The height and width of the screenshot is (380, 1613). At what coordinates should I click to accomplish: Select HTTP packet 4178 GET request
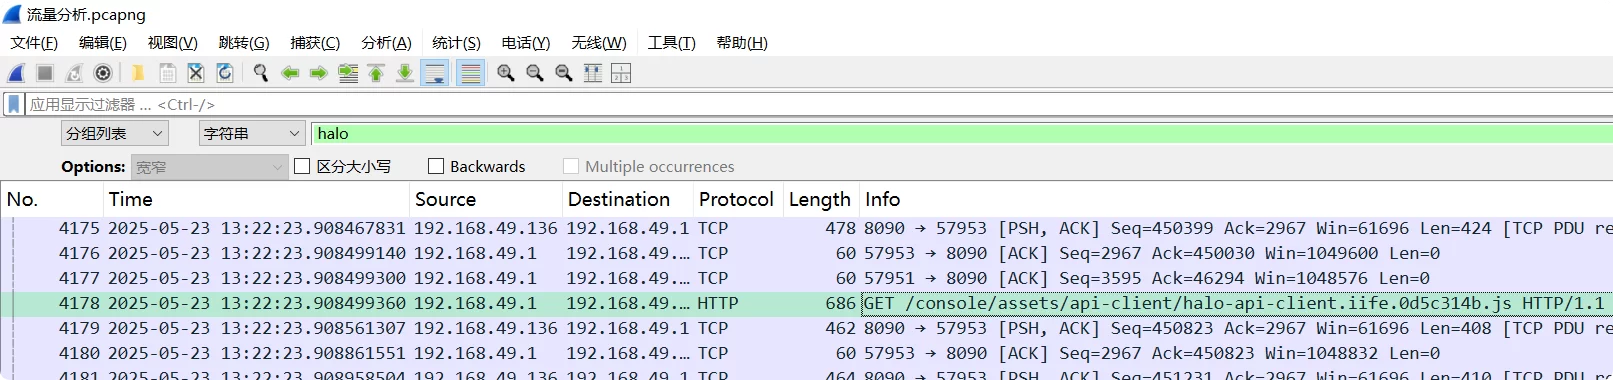[x=806, y=303]
